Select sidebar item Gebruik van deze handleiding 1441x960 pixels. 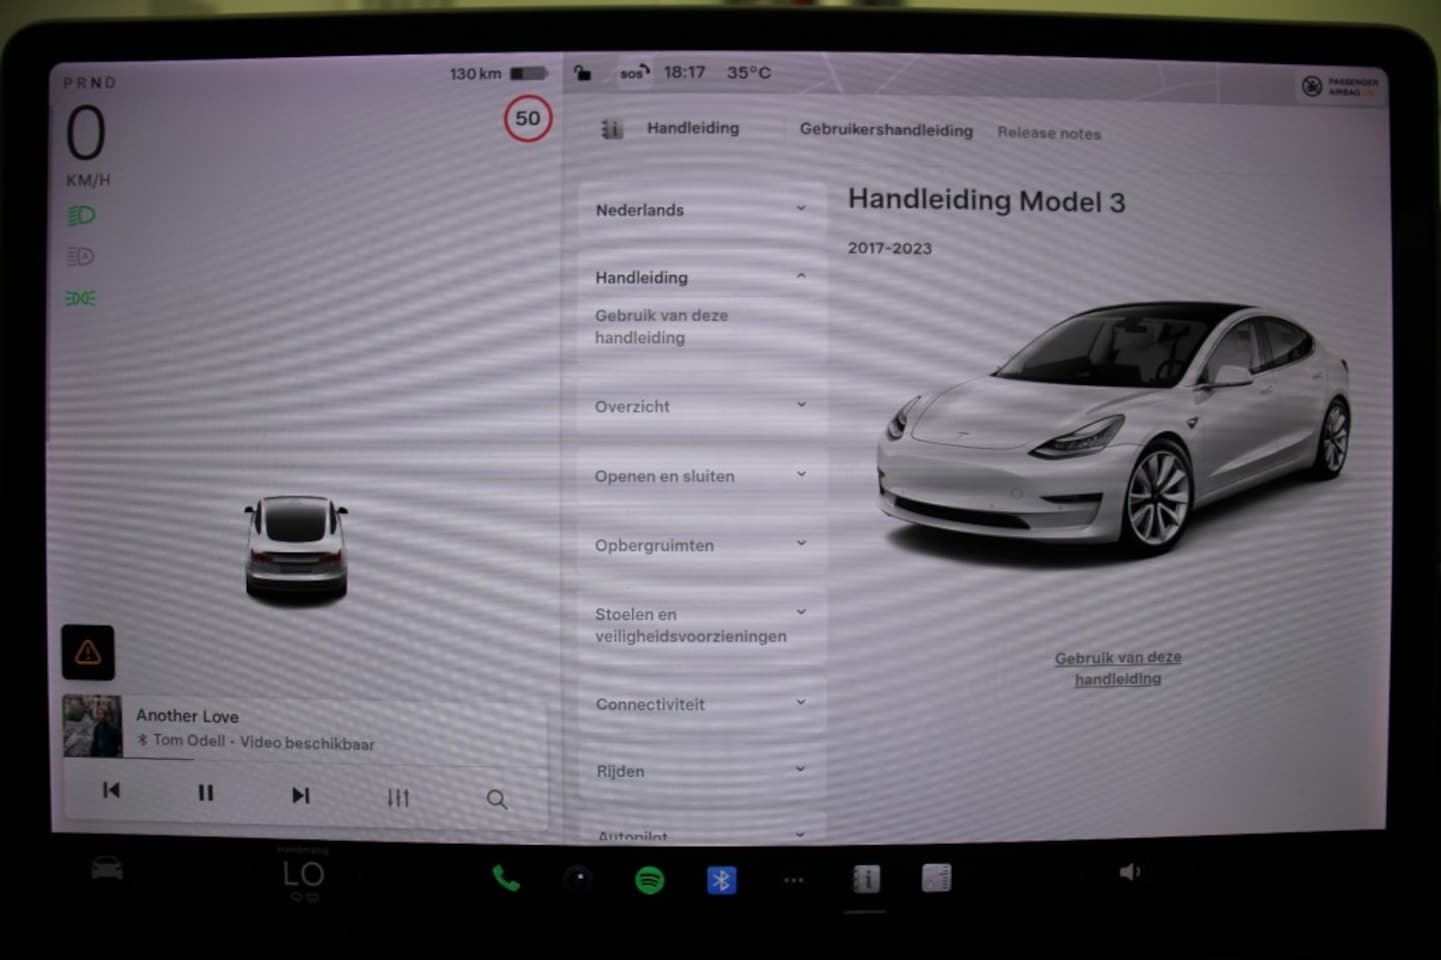click(662, 326)
